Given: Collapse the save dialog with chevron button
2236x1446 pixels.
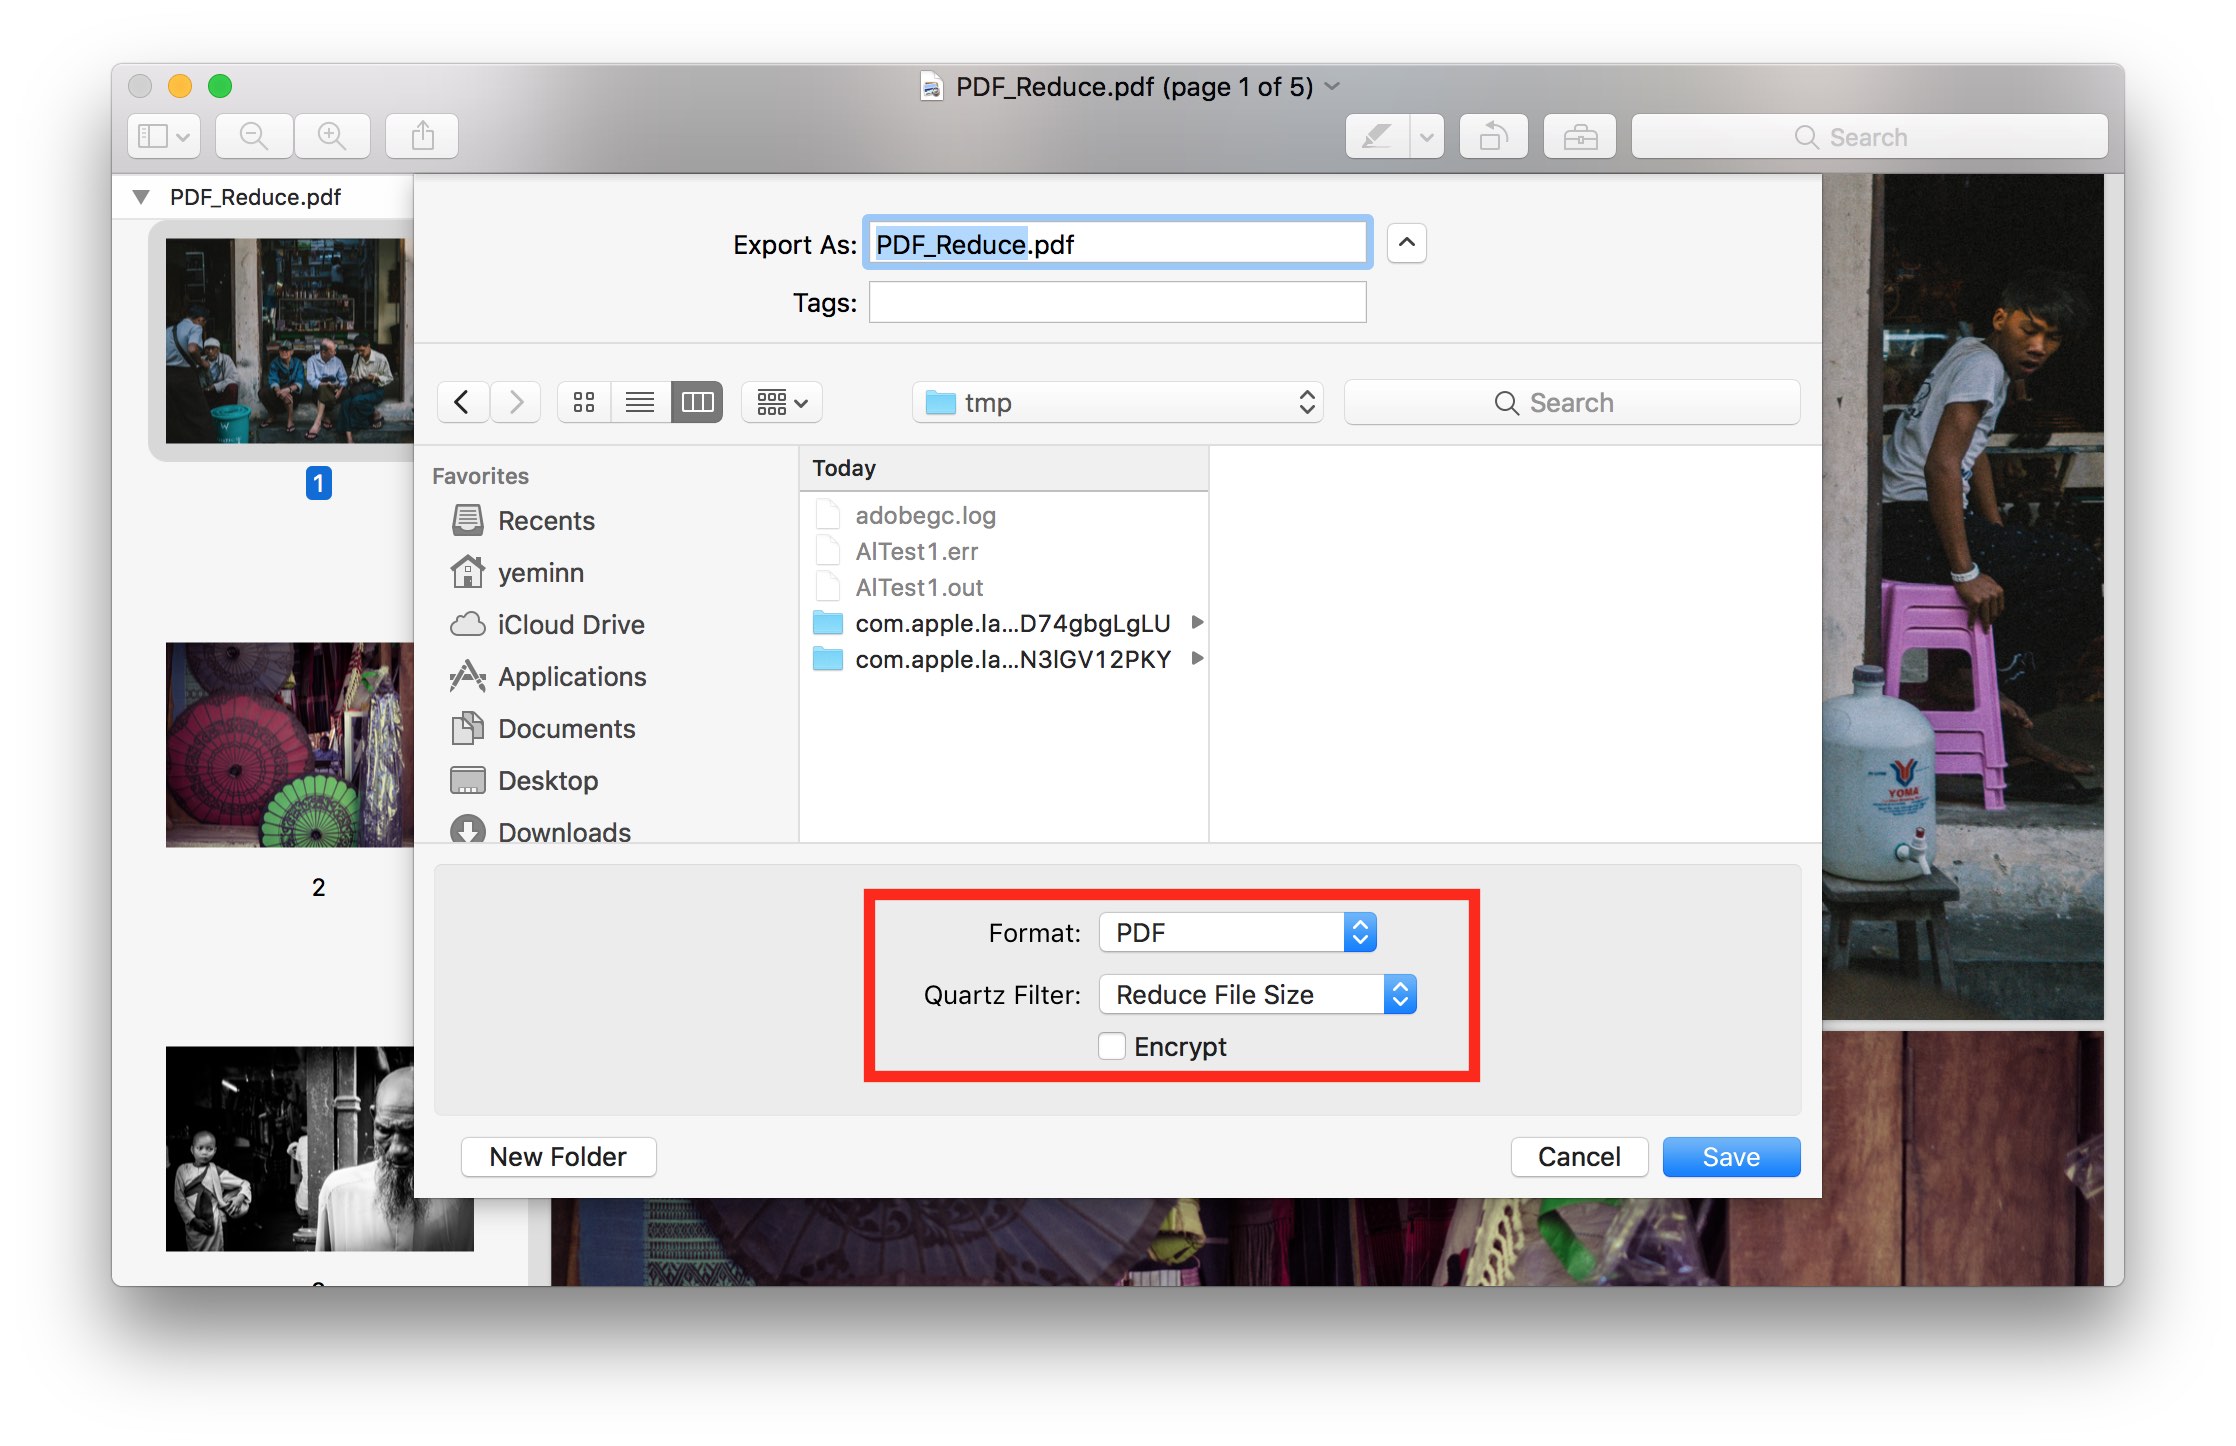Looking at the screenshot, I should tap(1406, 243).
